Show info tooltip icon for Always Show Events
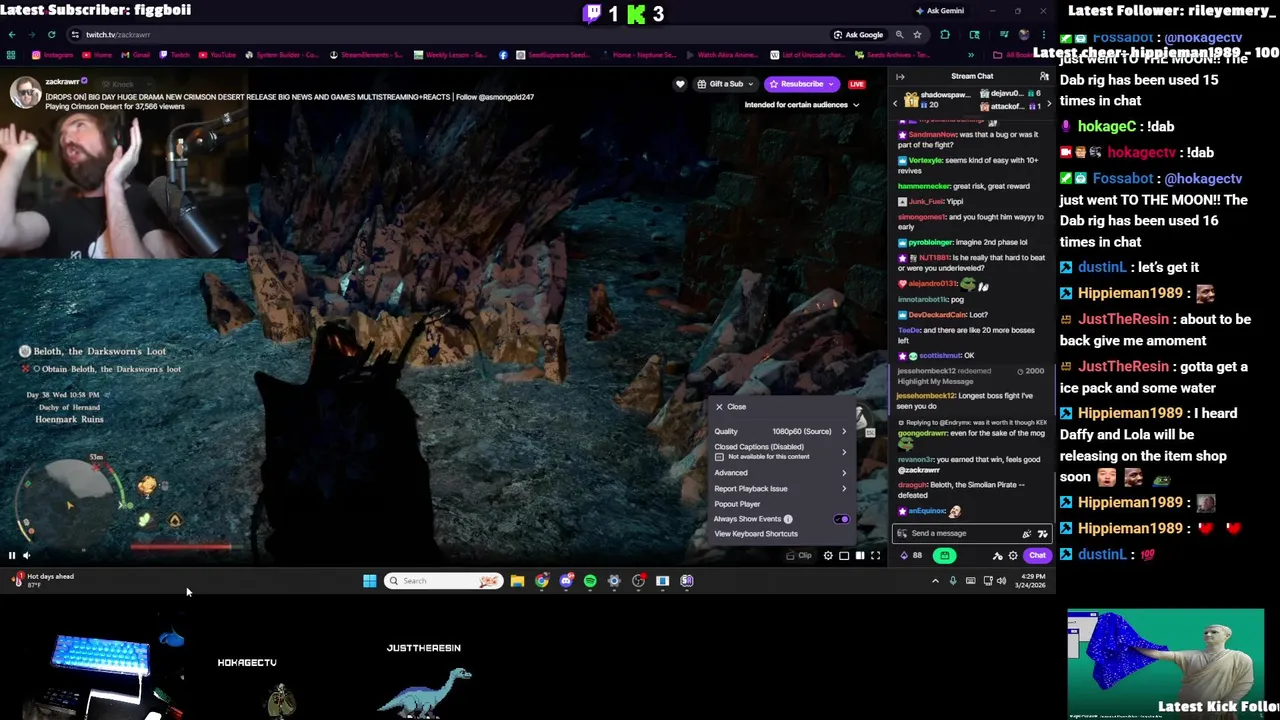Screen dimensions: 1280x720 point(788,519)
